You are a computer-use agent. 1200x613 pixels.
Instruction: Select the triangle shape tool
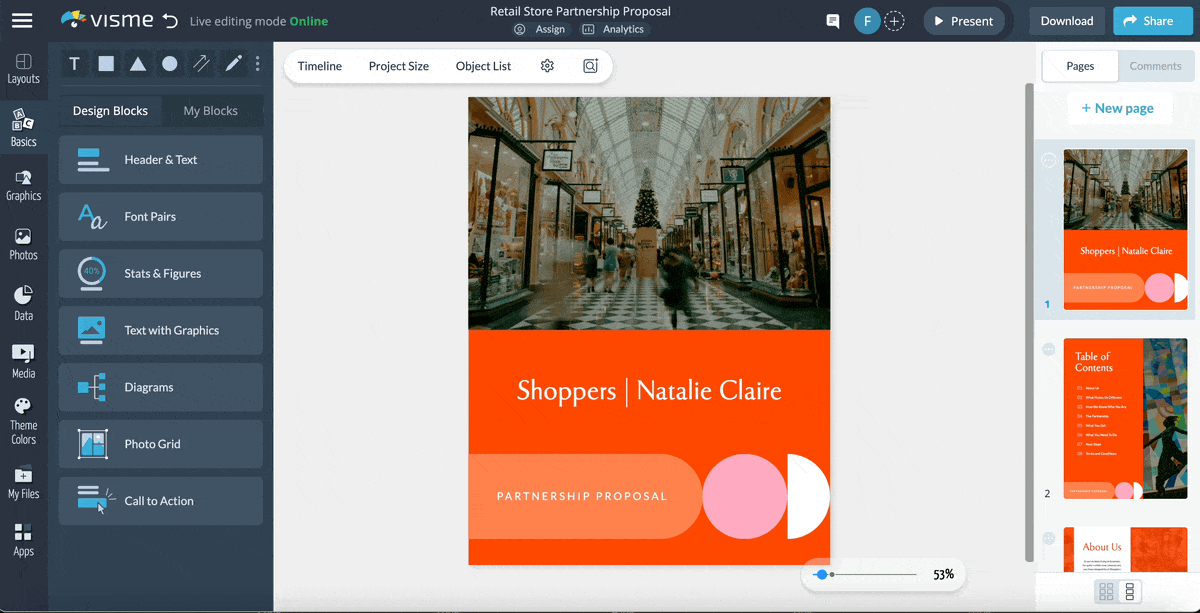coord(138,63)
